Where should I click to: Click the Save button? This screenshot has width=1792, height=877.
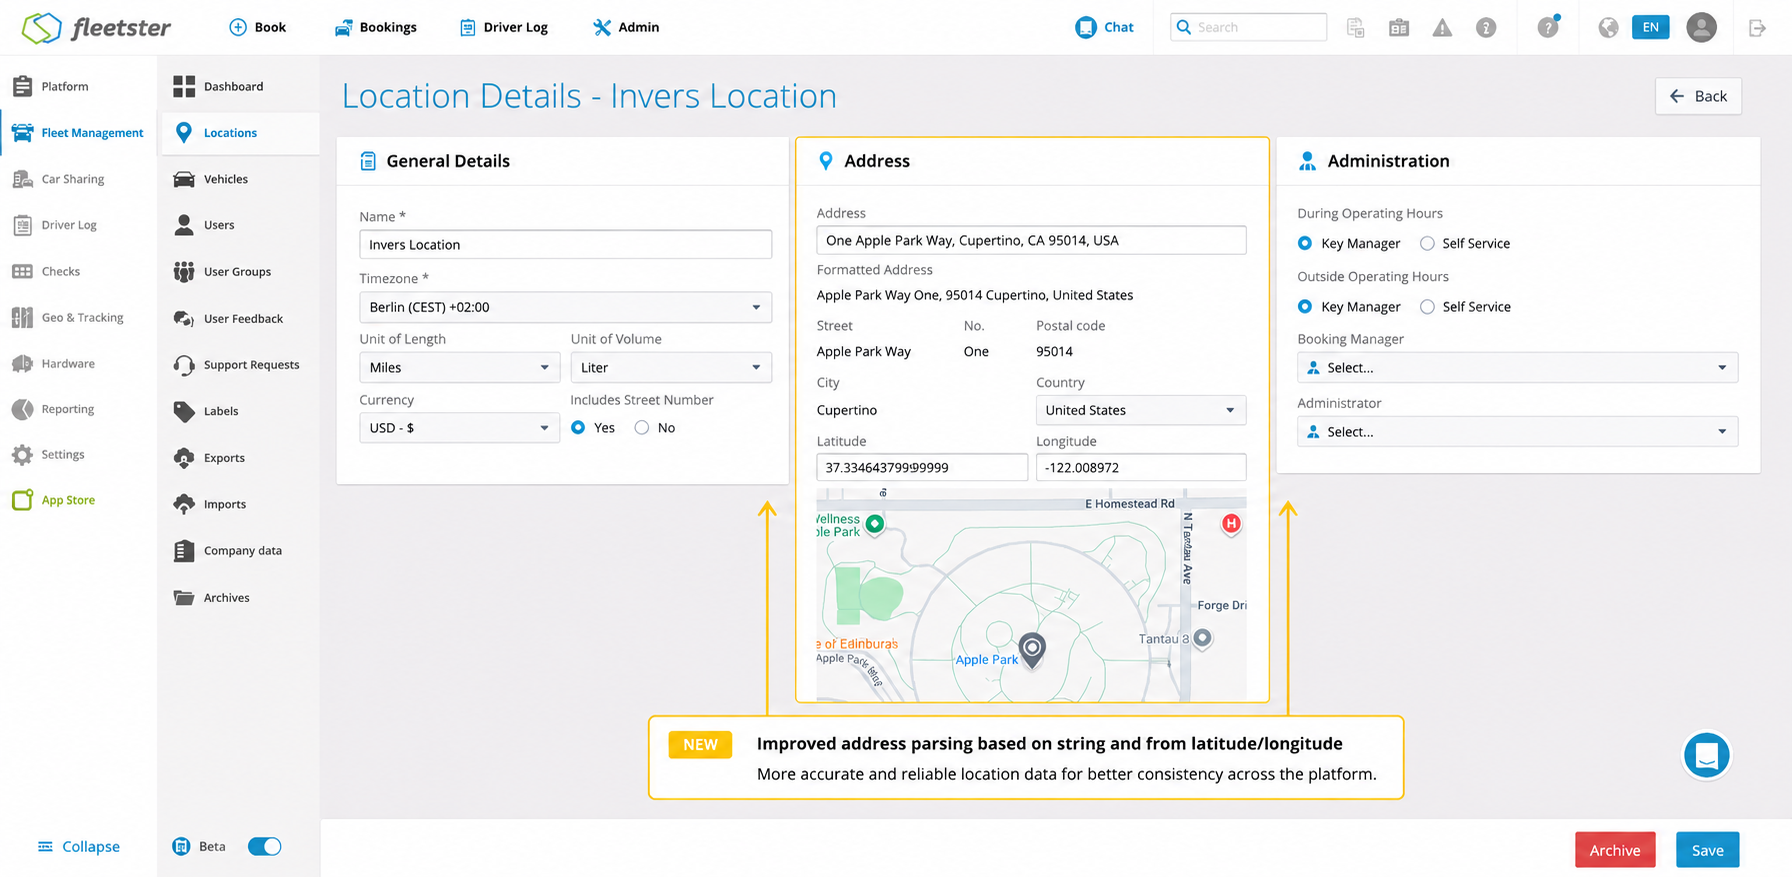click(x=1707, y=850)
